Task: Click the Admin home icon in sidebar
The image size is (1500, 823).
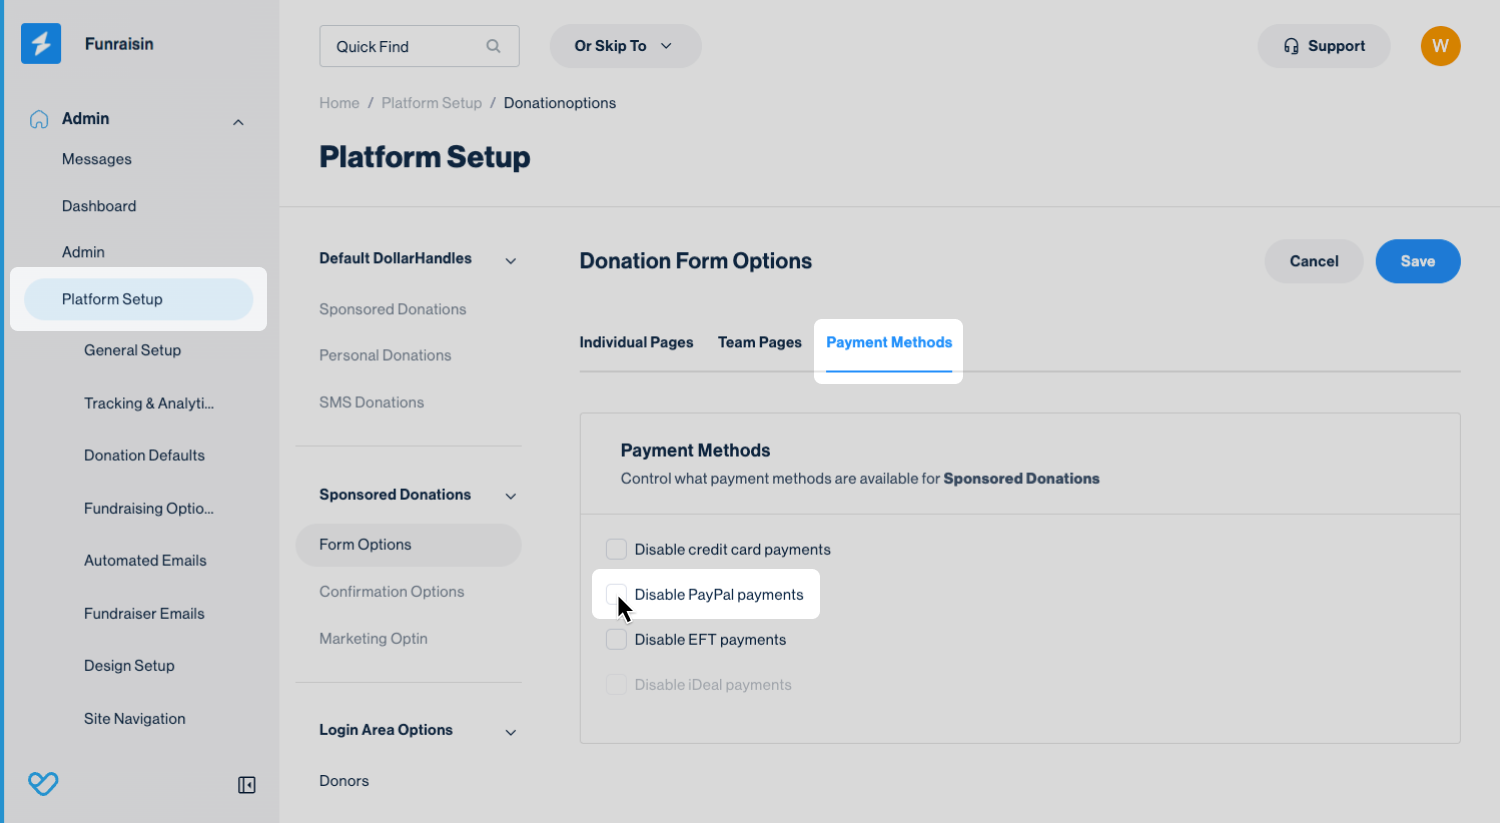Action: 39,119
